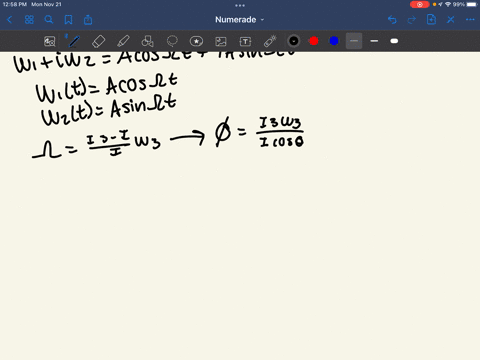Tap the Wi-Fi status icon
The image size is (480, 360).
[448, 4]
